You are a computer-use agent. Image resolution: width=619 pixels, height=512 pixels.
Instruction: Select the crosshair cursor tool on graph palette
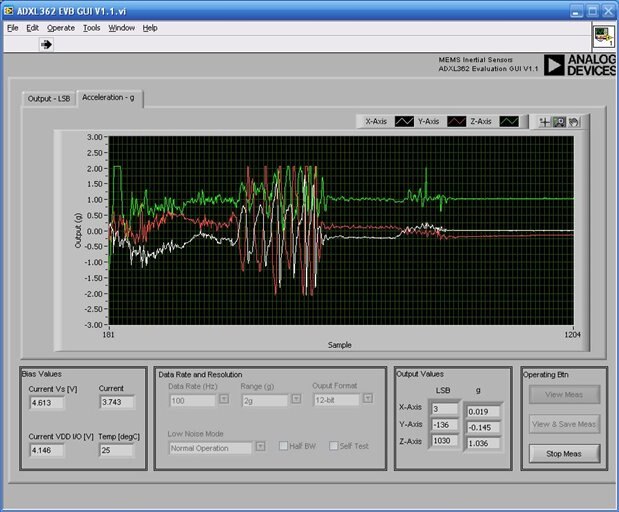click(545, 122)
